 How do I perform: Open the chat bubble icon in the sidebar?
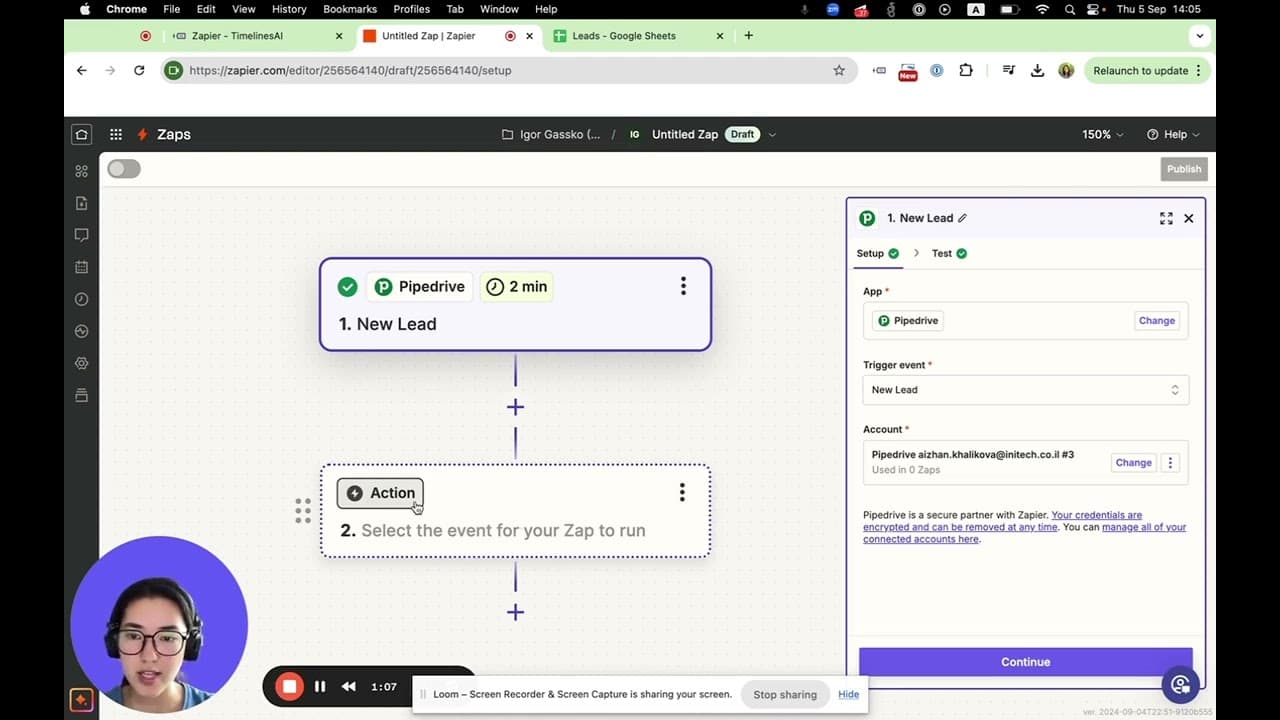[x=81, y=235]
